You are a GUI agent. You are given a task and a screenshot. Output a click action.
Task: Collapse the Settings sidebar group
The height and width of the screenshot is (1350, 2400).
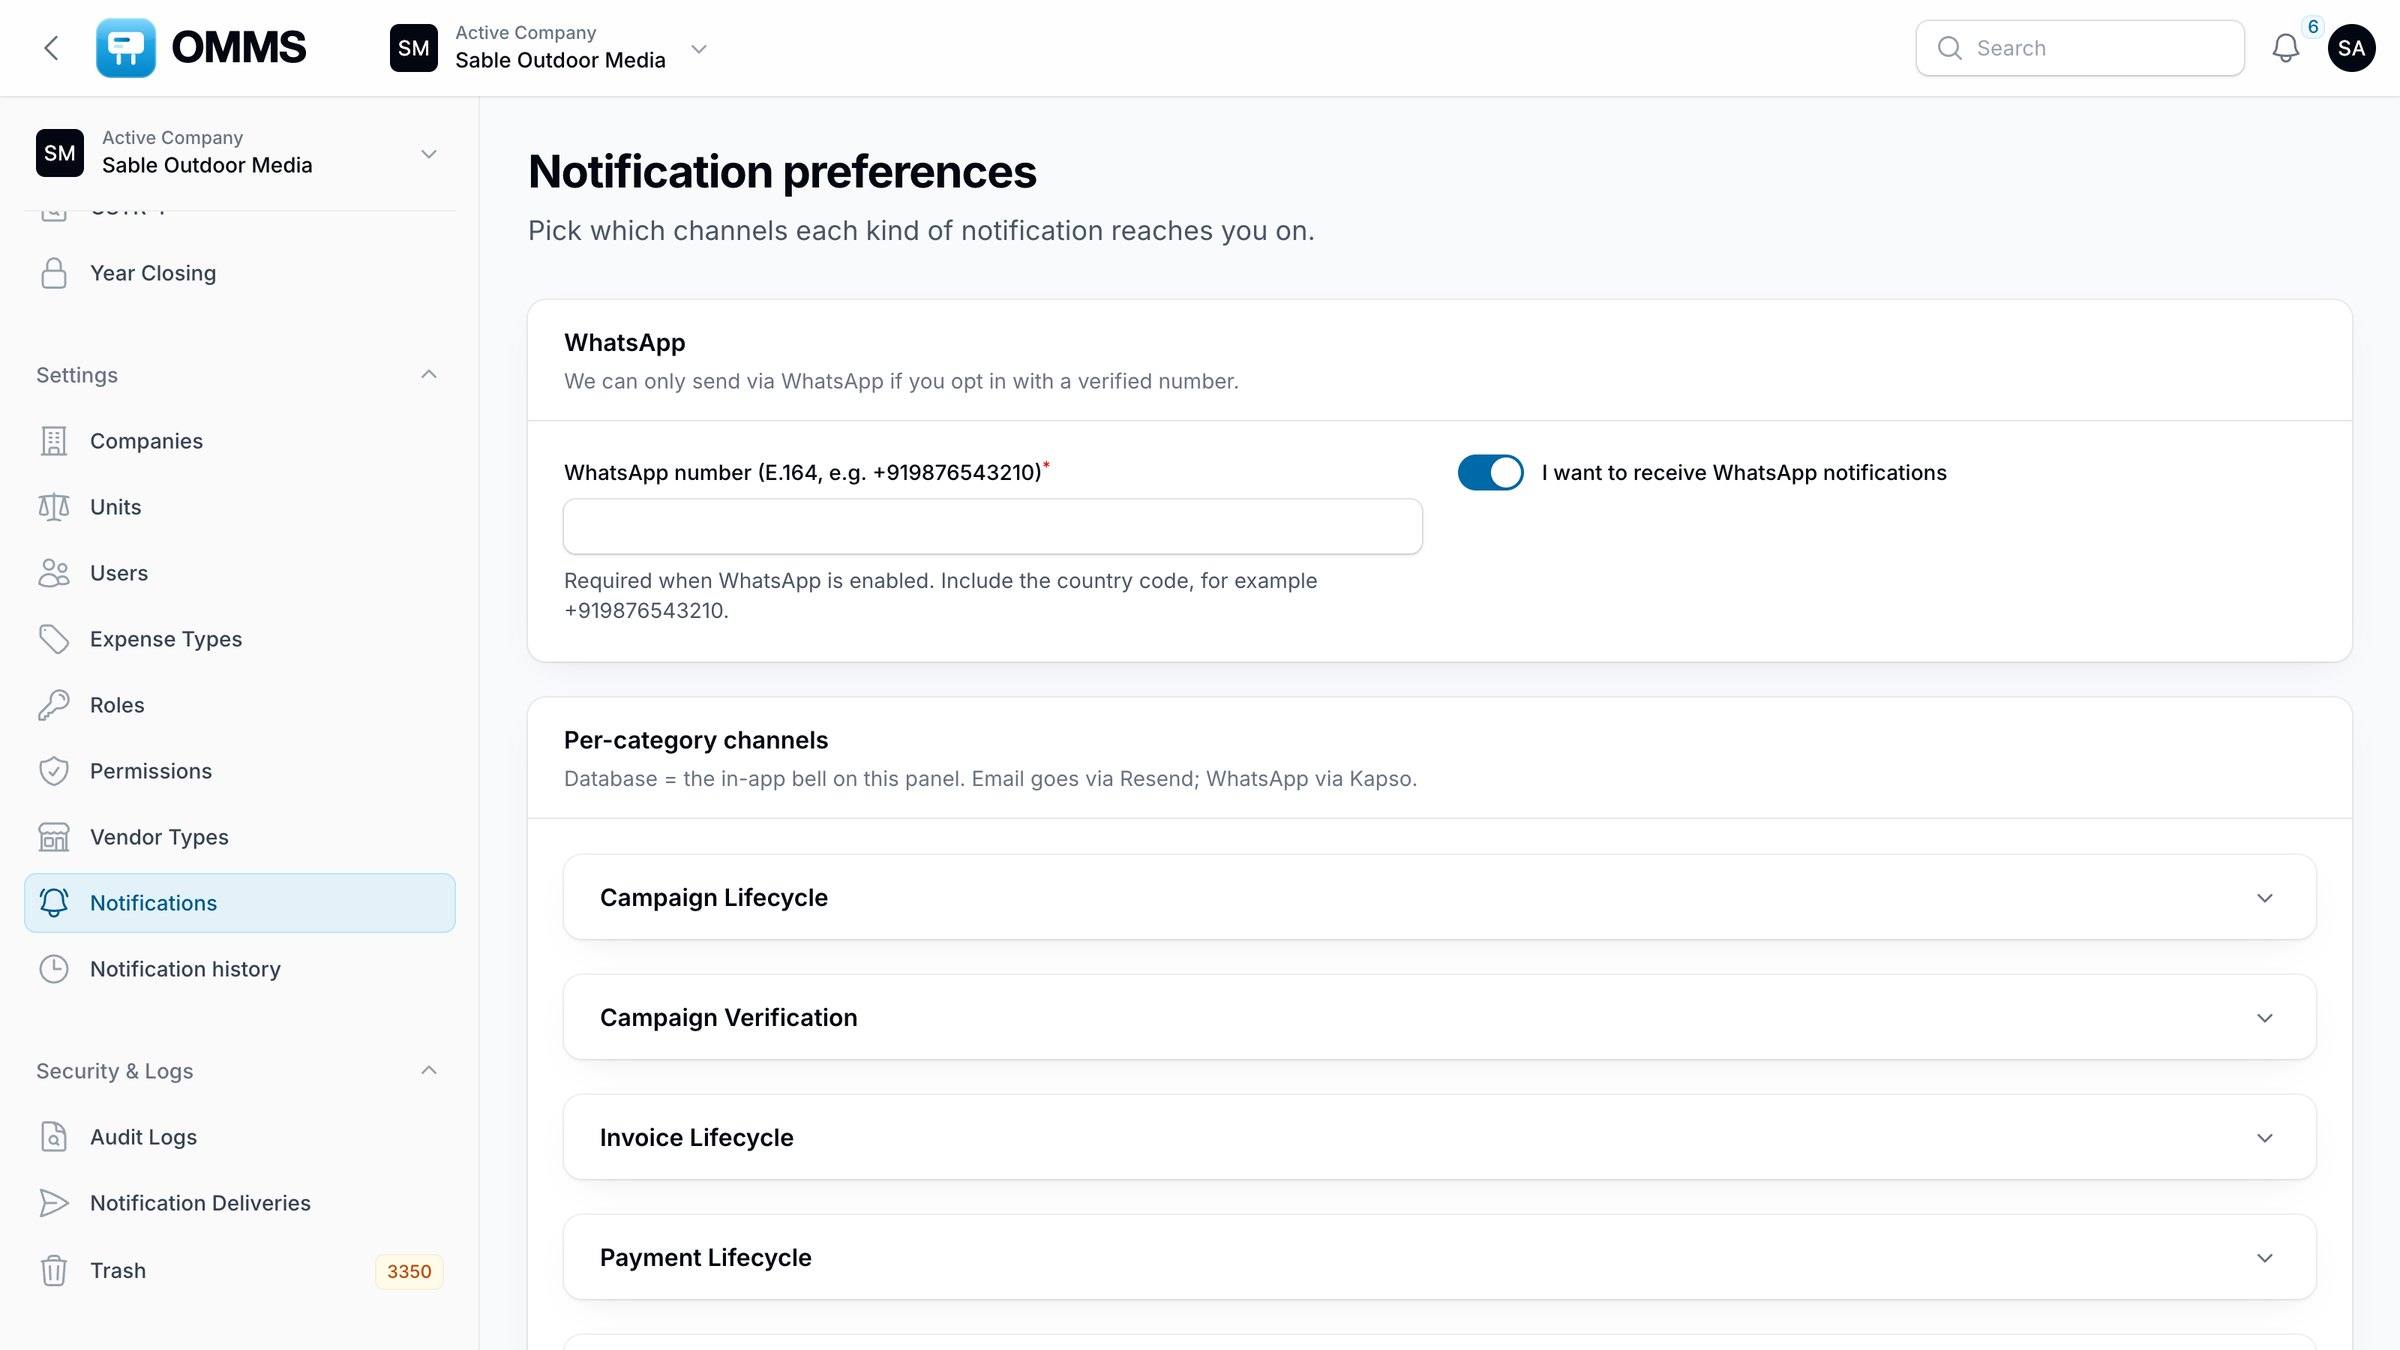pos(429,374)
